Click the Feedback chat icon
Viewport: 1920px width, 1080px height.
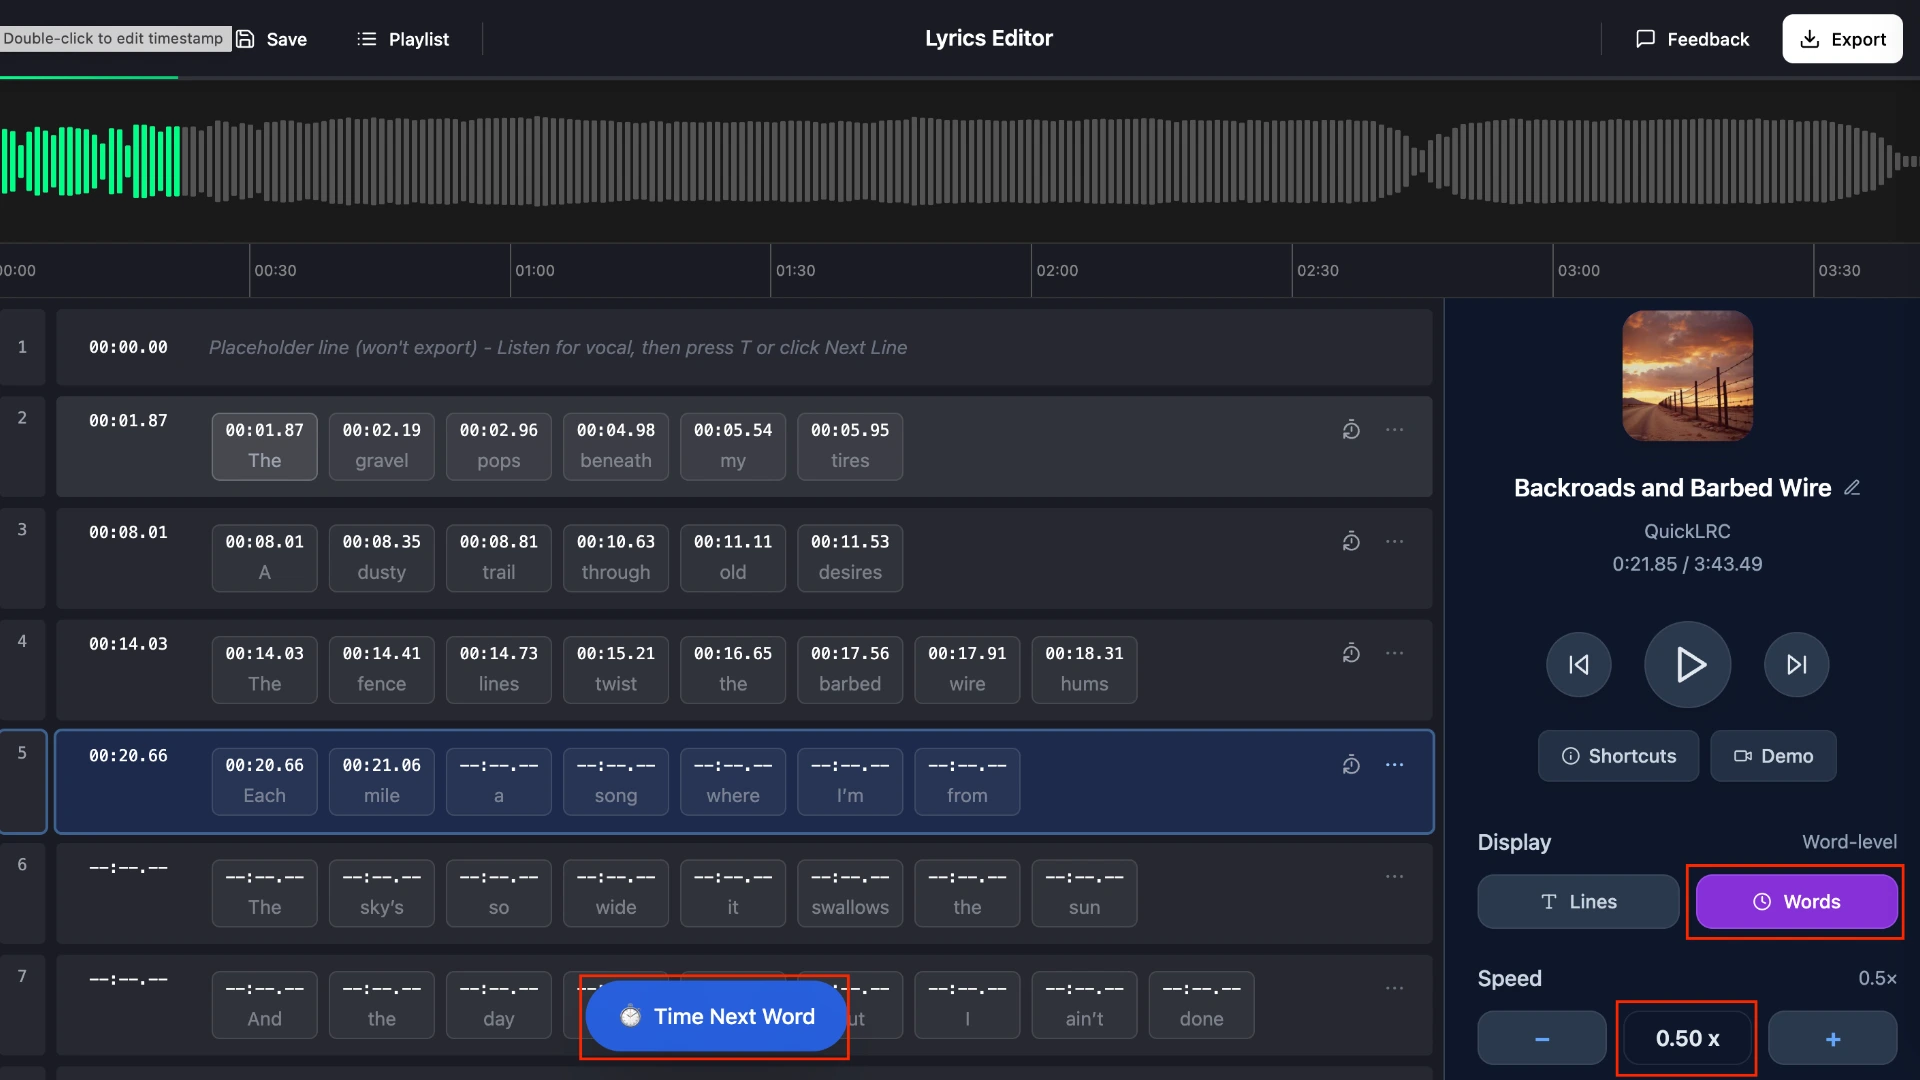[1646, 39]
